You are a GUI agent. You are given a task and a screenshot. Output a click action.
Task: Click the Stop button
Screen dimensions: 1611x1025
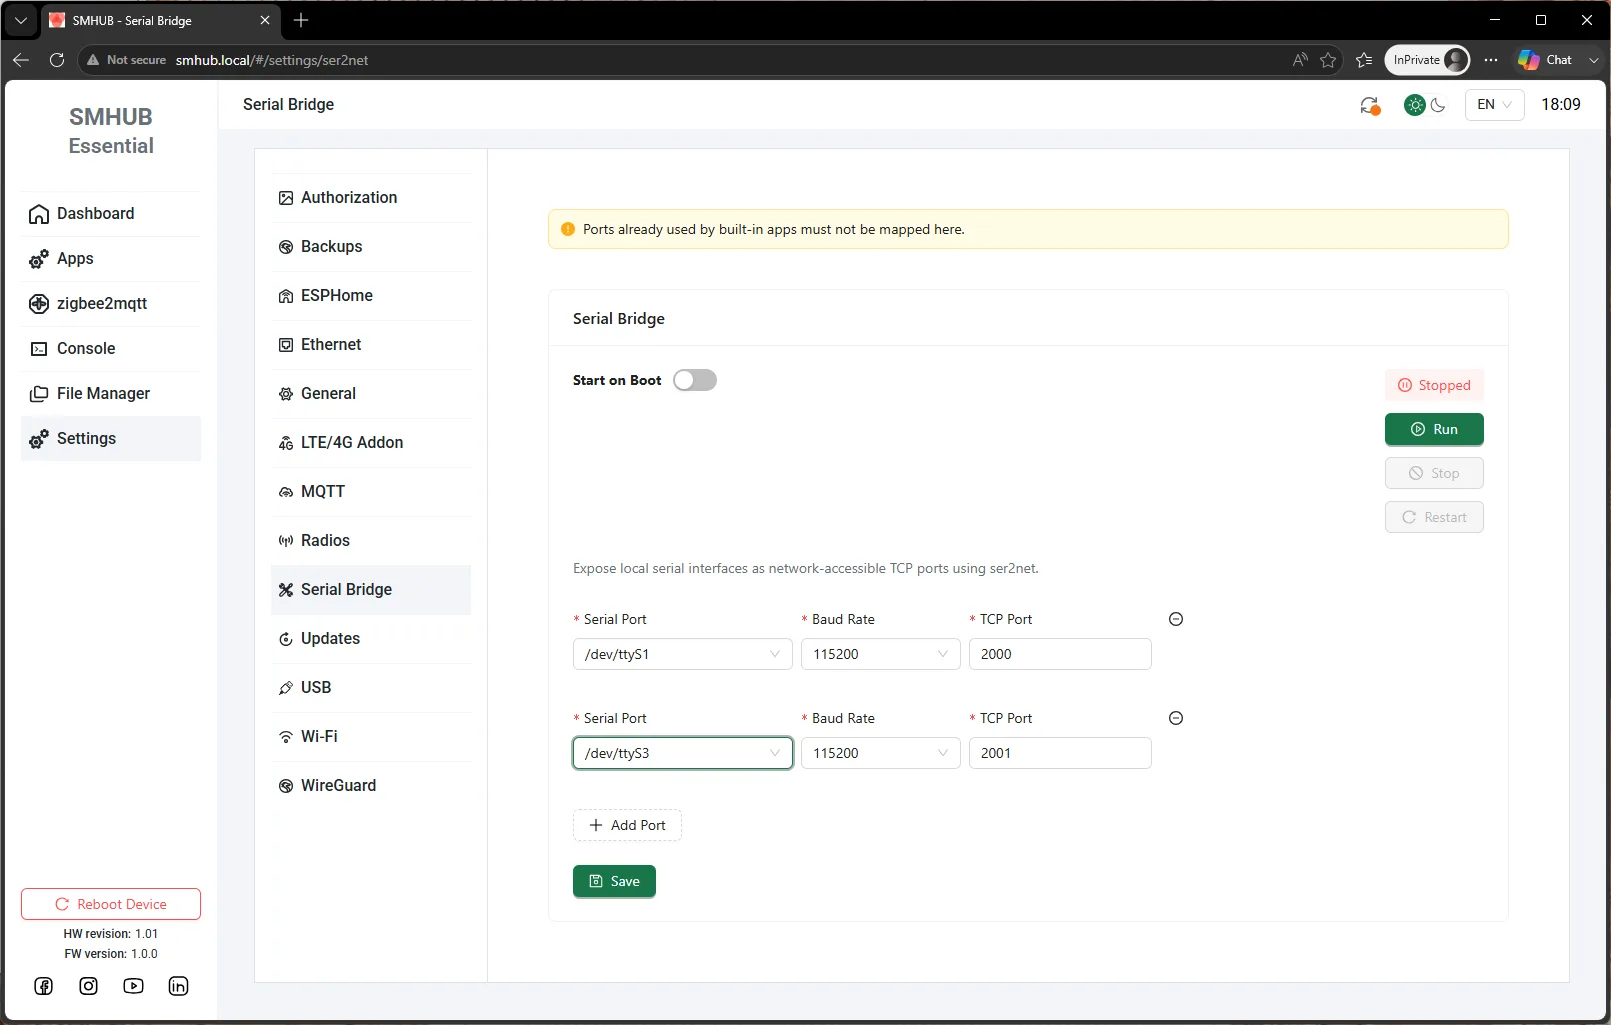tap(1434, 473)
